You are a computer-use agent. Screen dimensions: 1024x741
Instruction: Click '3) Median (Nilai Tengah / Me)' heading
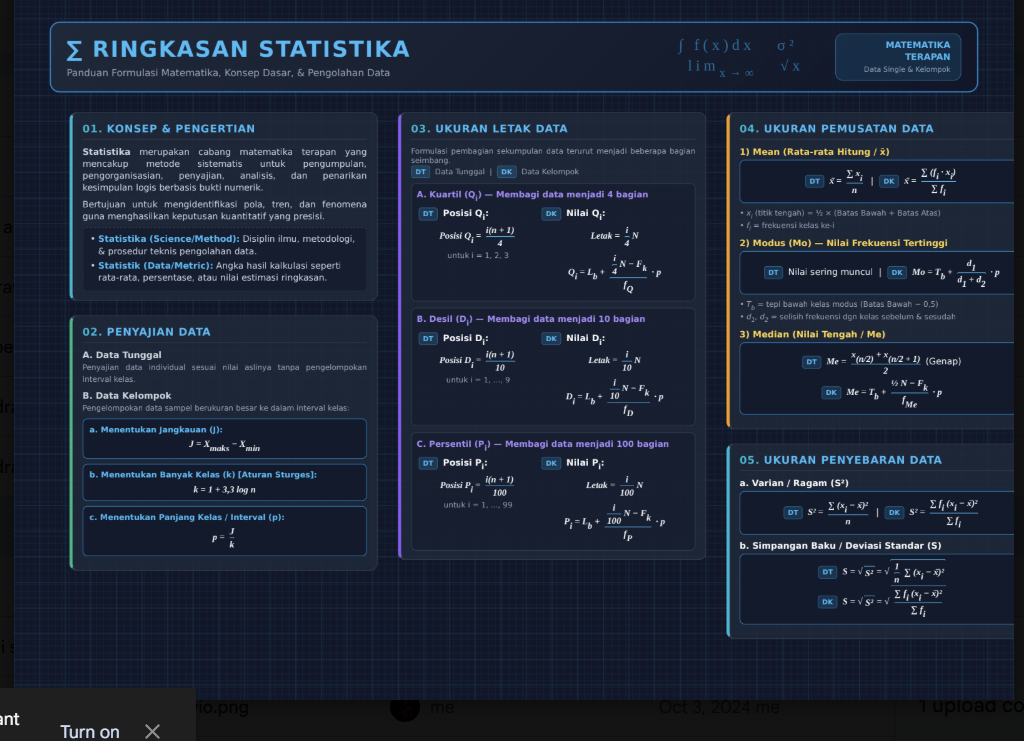[812, 334]
